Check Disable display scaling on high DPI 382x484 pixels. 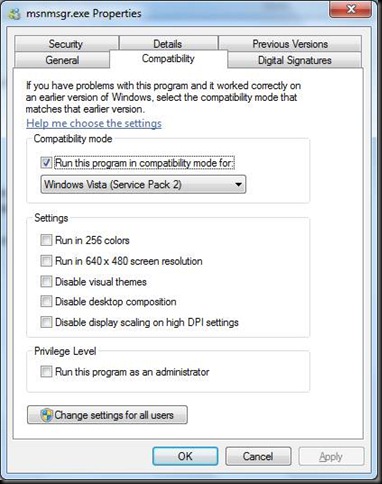click(46, 322)
